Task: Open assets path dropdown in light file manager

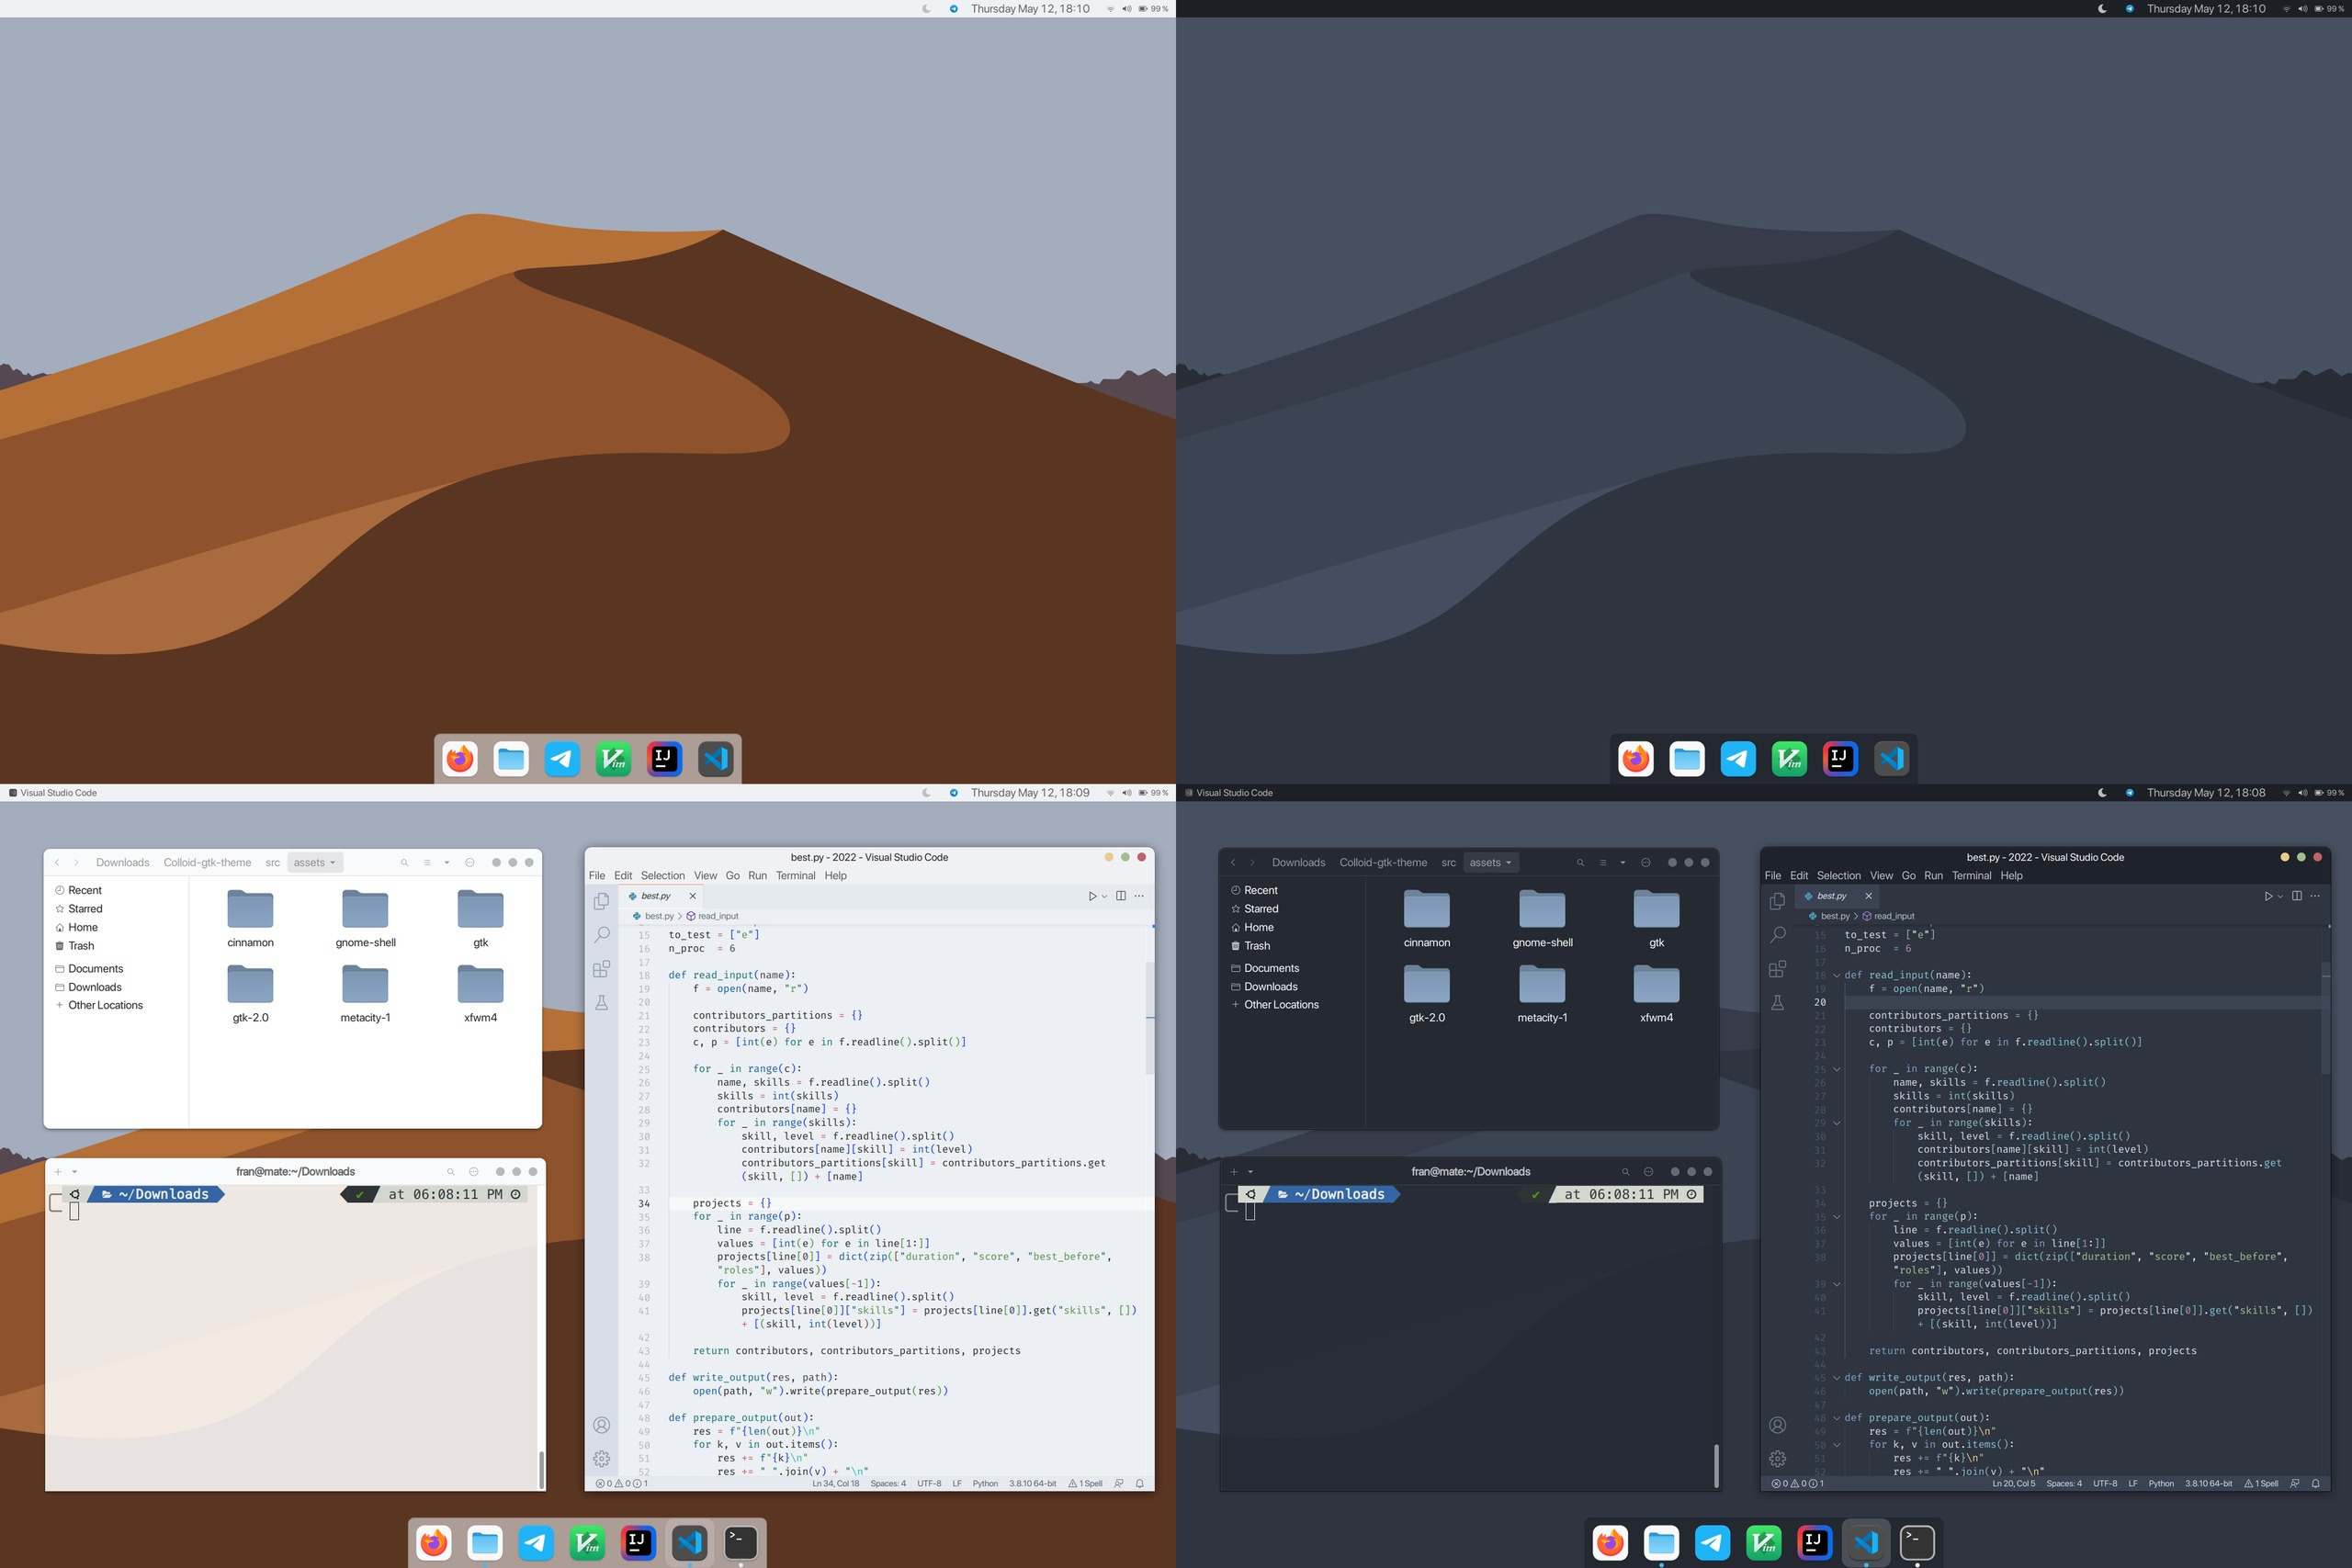Action: 314,862
